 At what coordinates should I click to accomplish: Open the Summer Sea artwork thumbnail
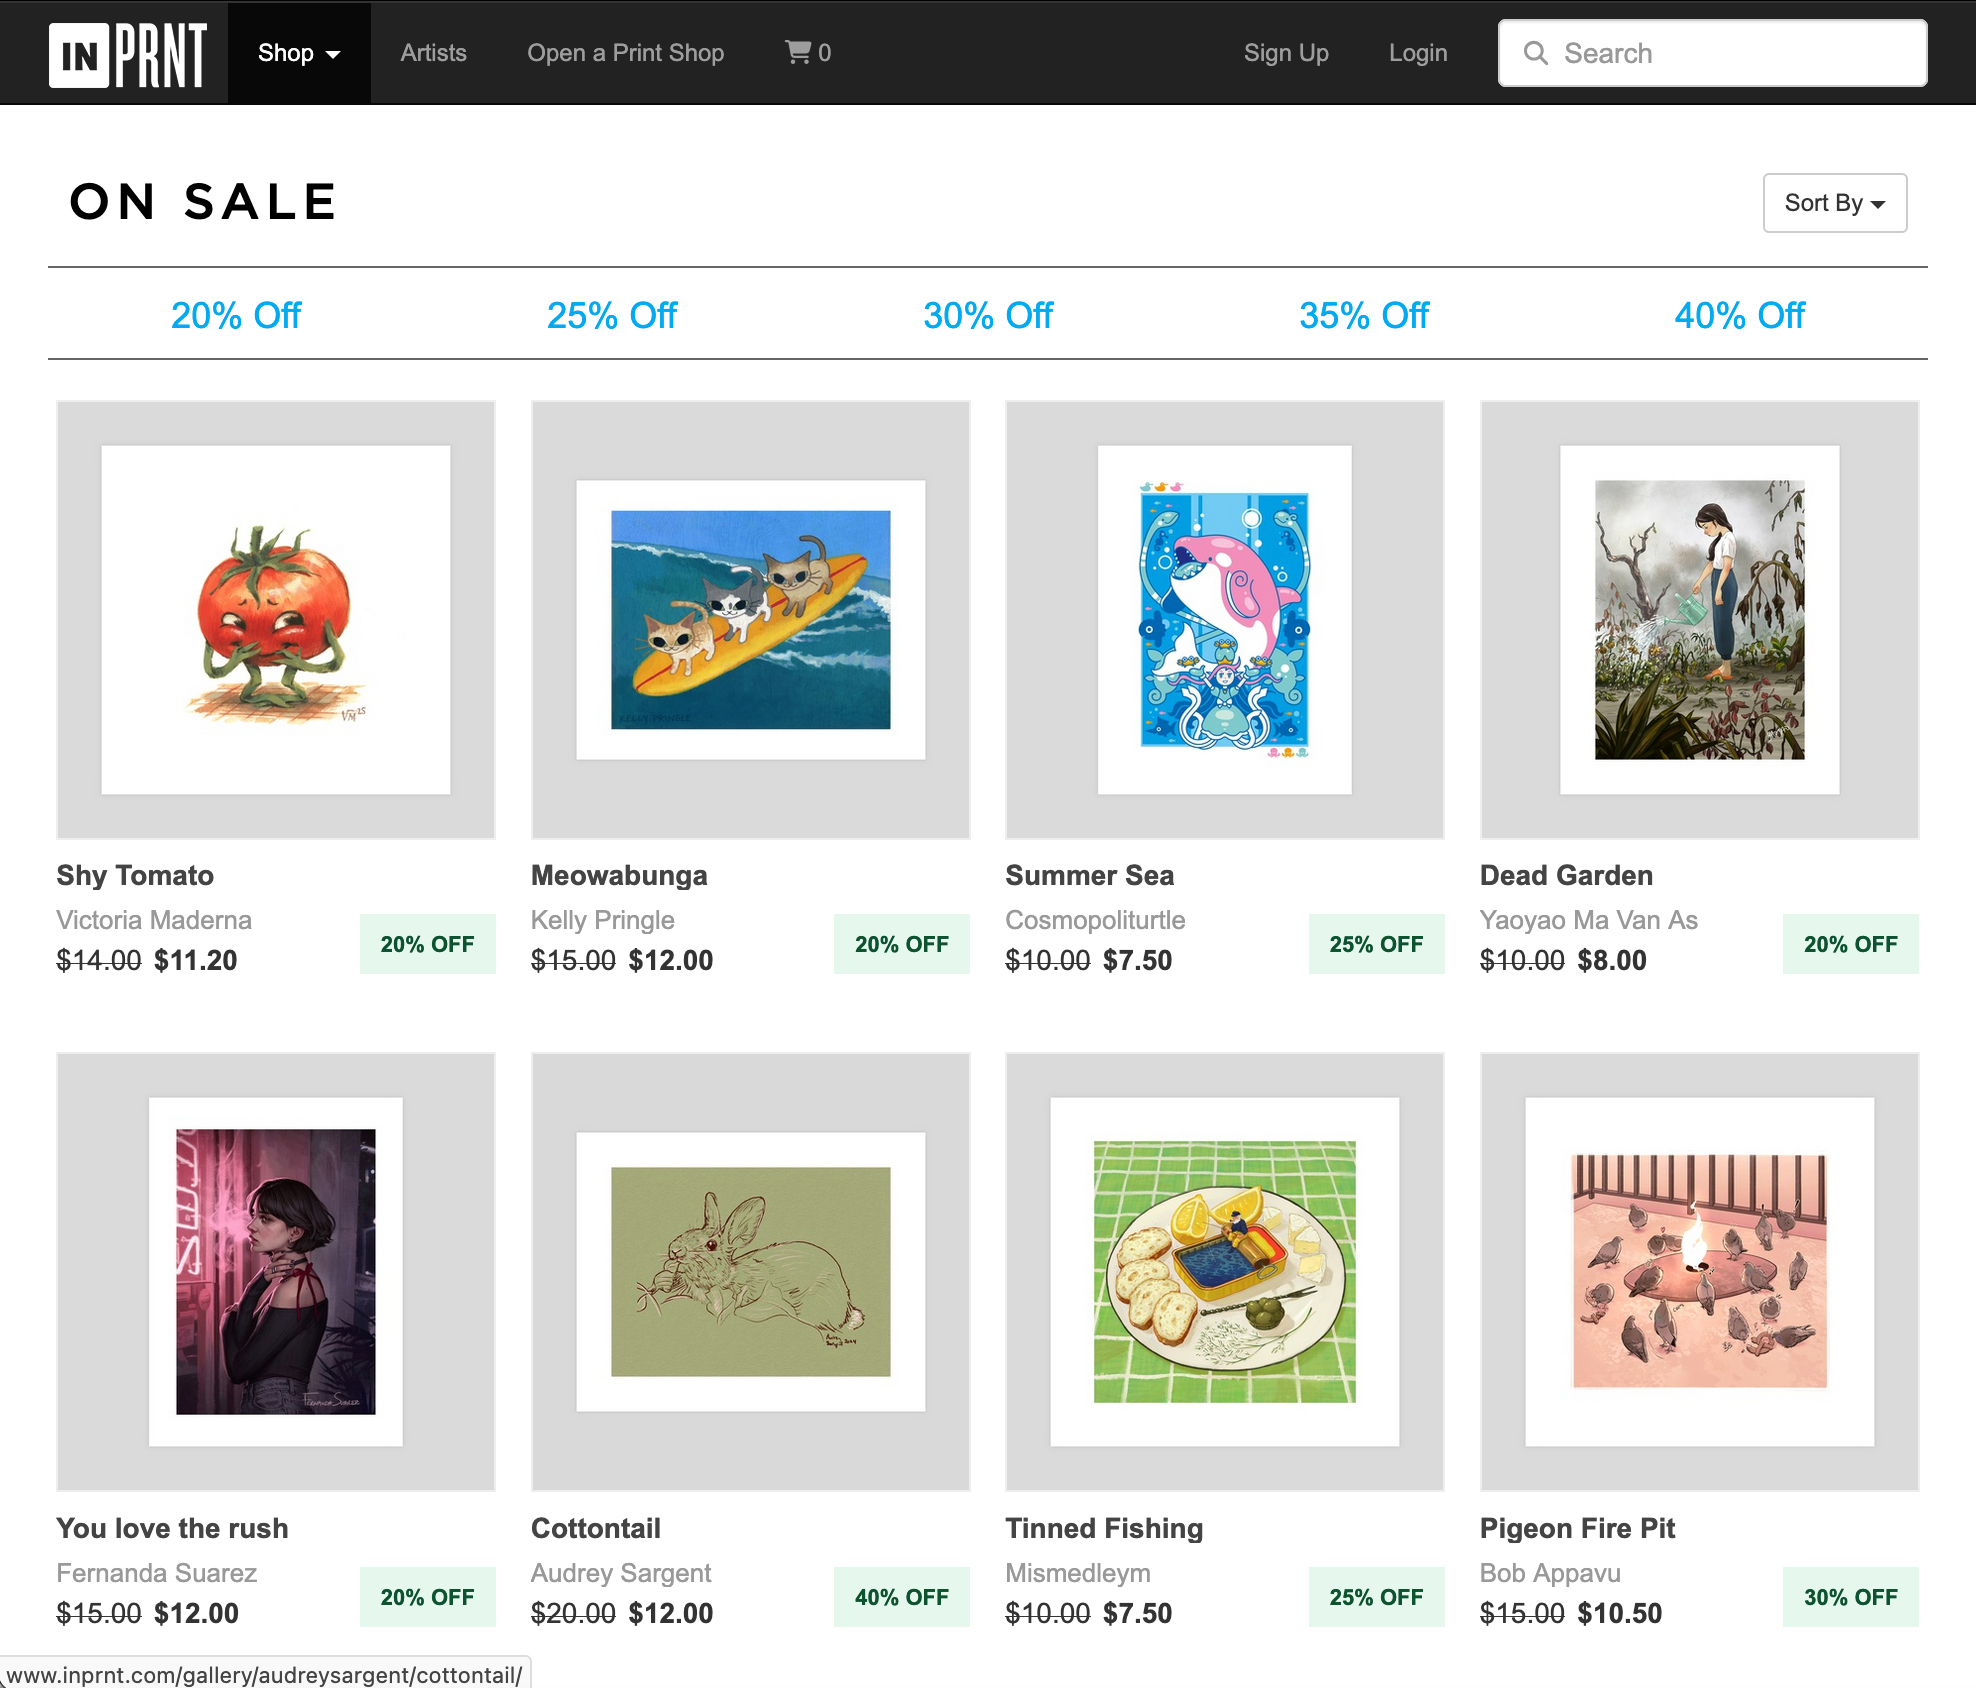coord(1224,620)
